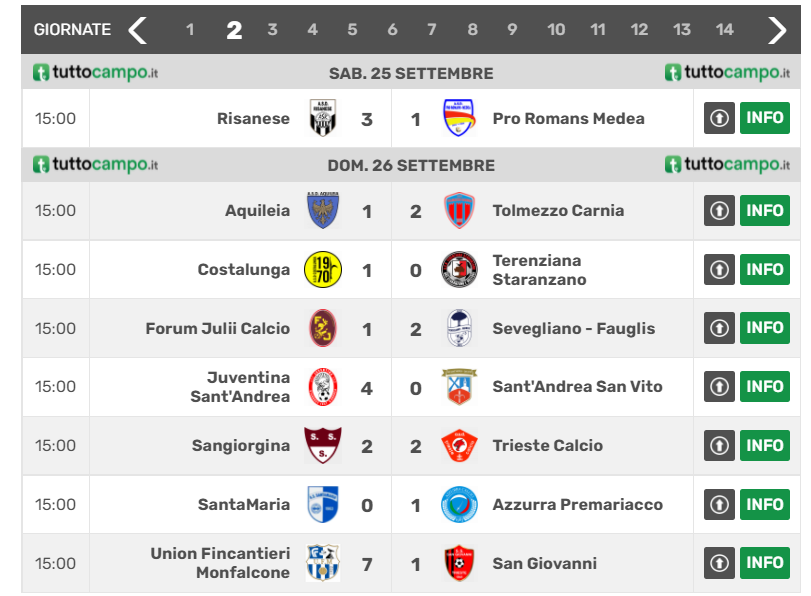Open INFO for Union Fincantieri Monfalcone match

click(x=764, y=563)
